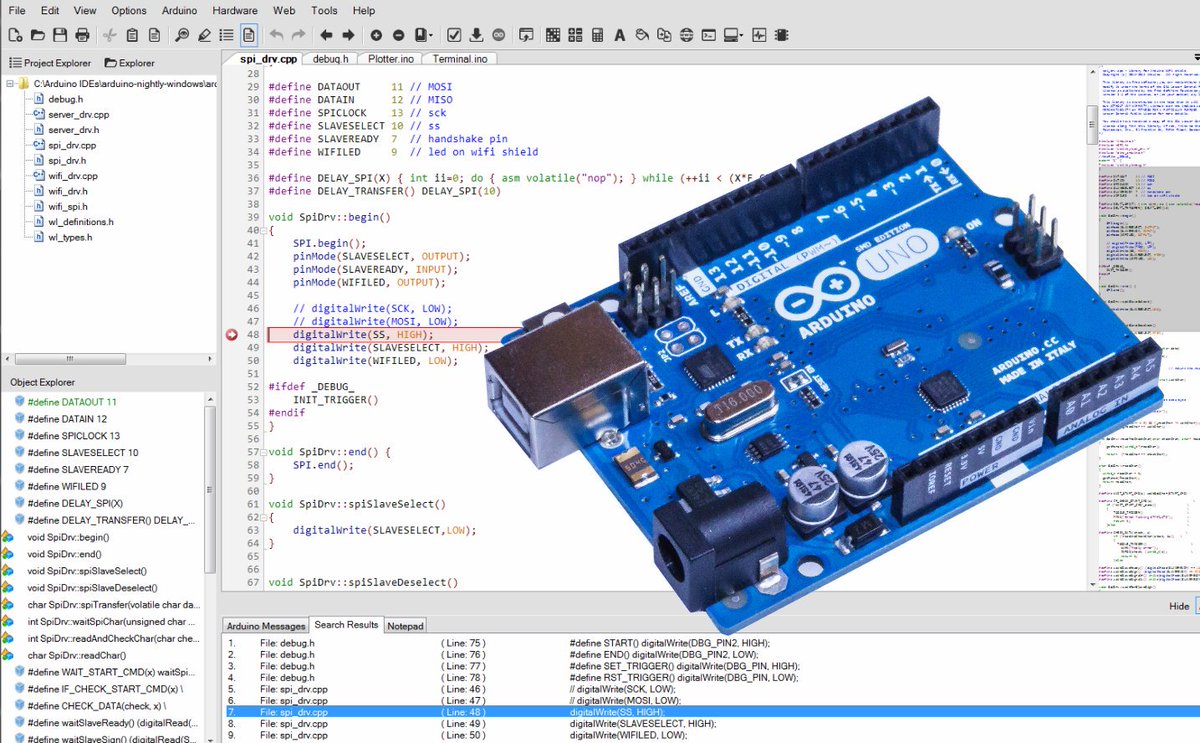Viewport: 1200px width, 743px height.
Task: Open the Tools menu
Action: point(324,10)
